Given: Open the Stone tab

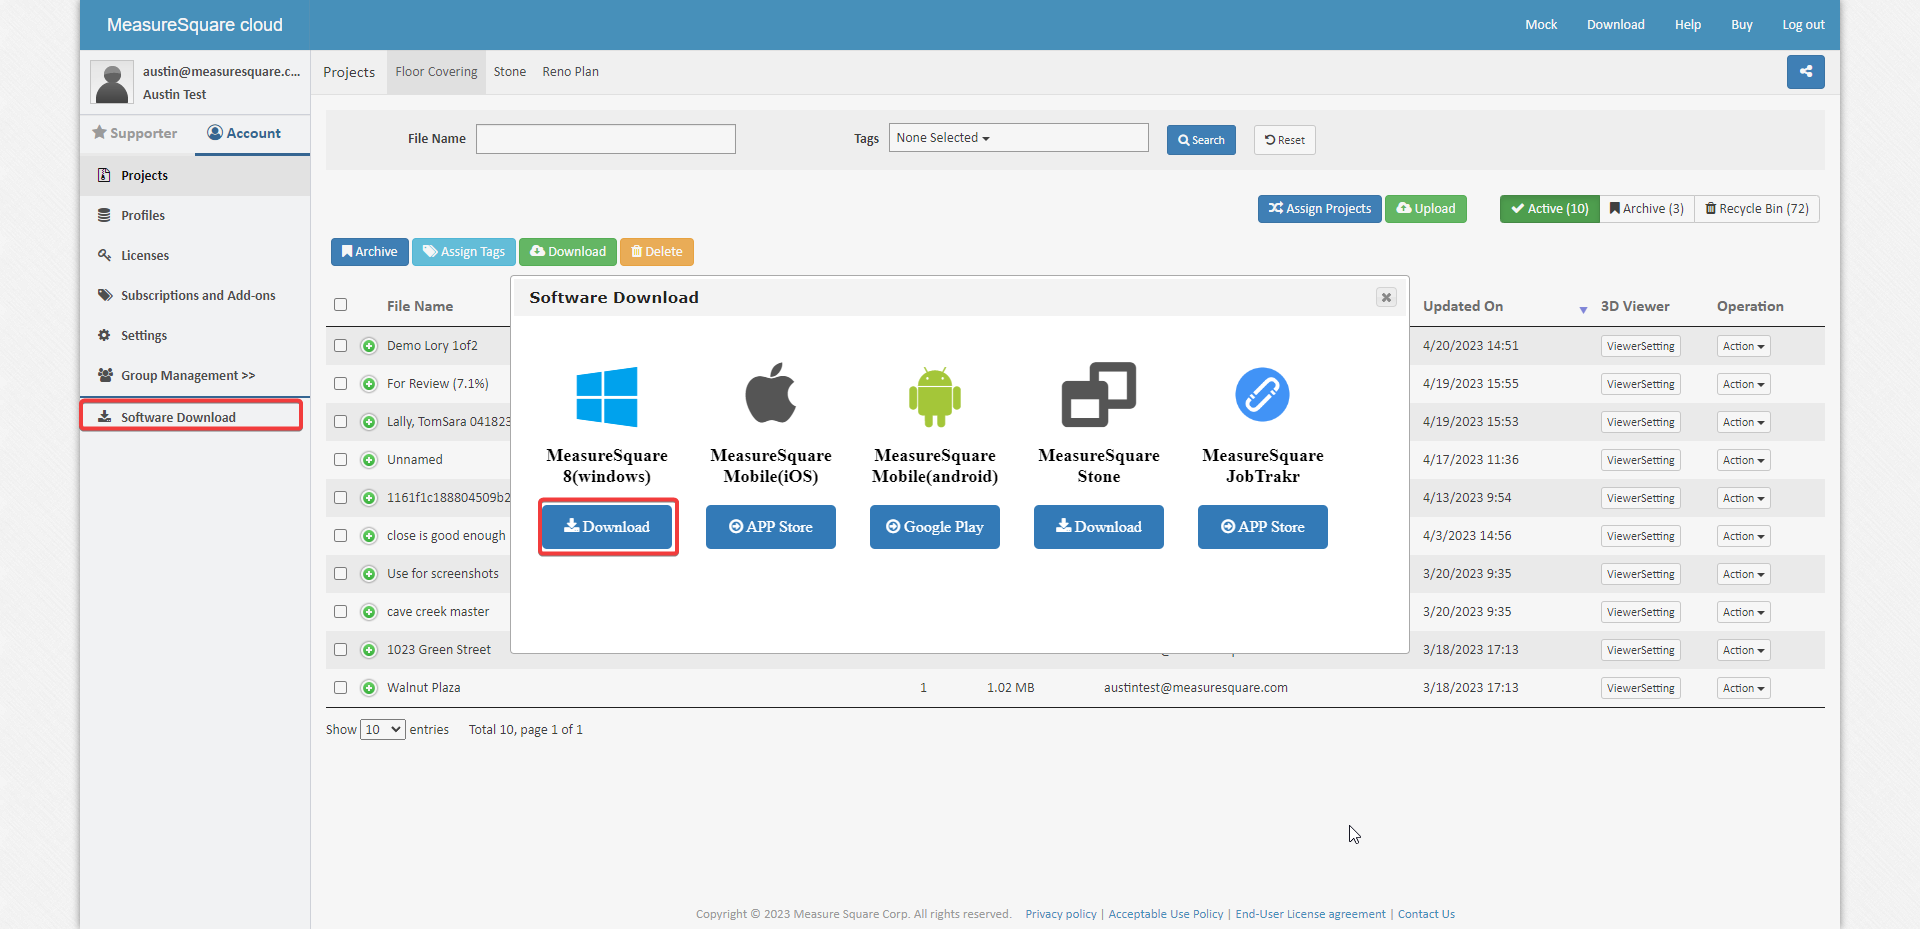Looking at the screenshot, I should pos(510,72).
